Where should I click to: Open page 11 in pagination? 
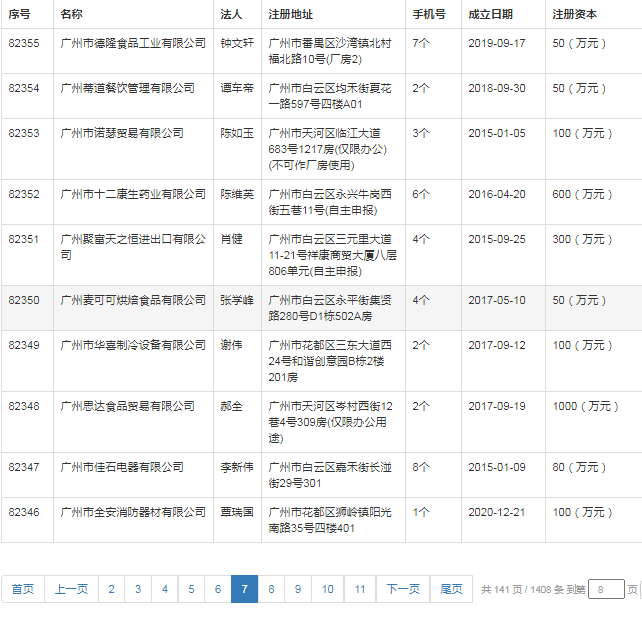coord(360,589)
